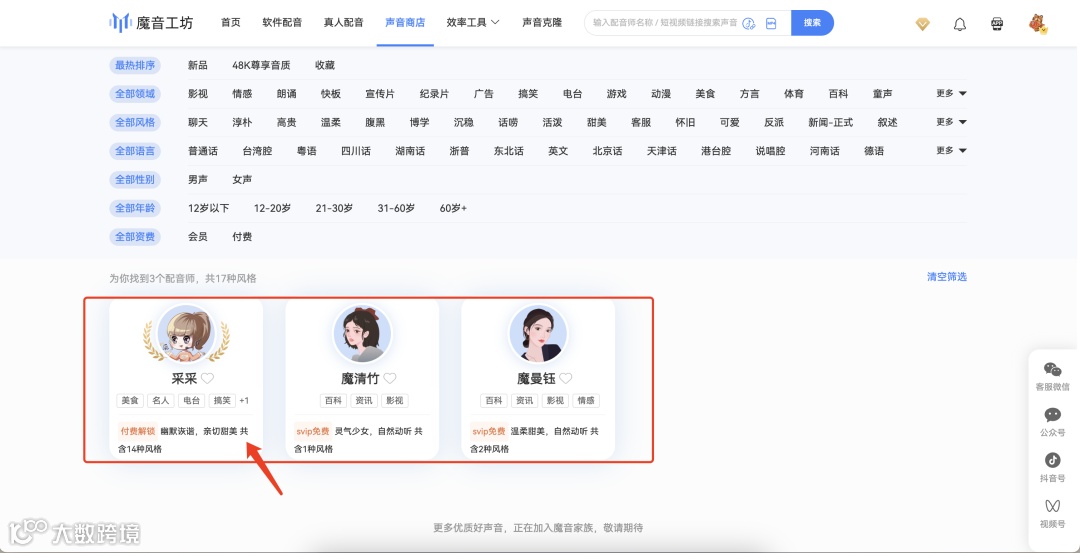Expand 更多 in the 全部领域 row
Screen dimensions: 1080x553
(x=951, y=93)
